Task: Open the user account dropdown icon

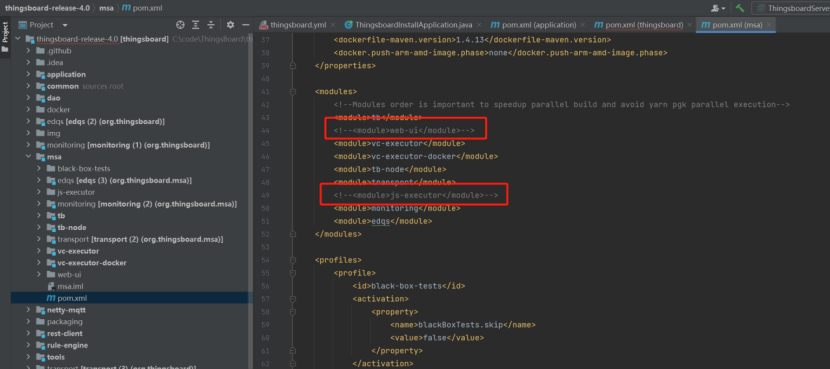Action: click(718, 8)
